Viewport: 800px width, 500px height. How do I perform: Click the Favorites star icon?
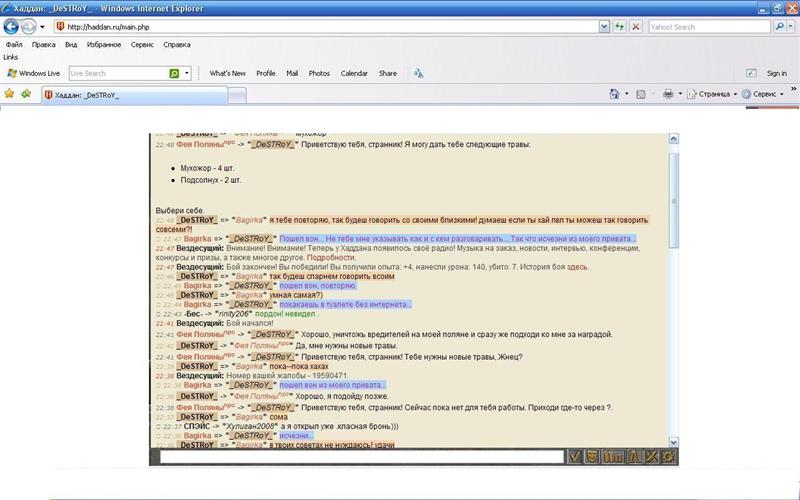pyautogui.click(x=9, y=93)
